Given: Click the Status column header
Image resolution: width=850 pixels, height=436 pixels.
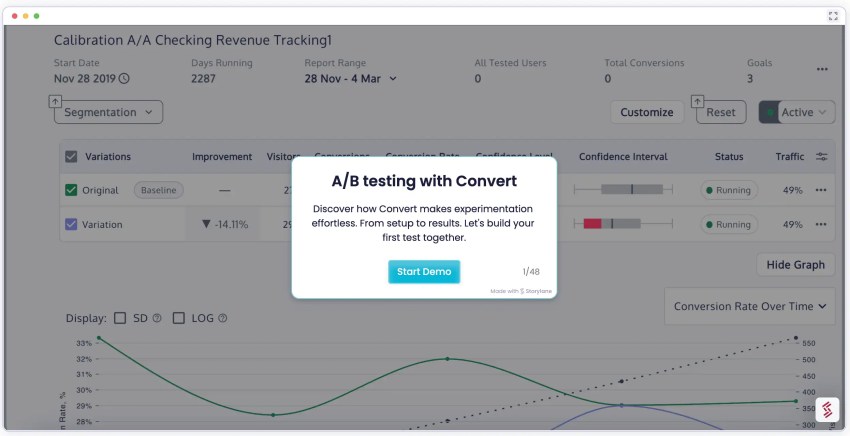Looking at the screenshot, I should pyautogui.click(x=729, y=157).
